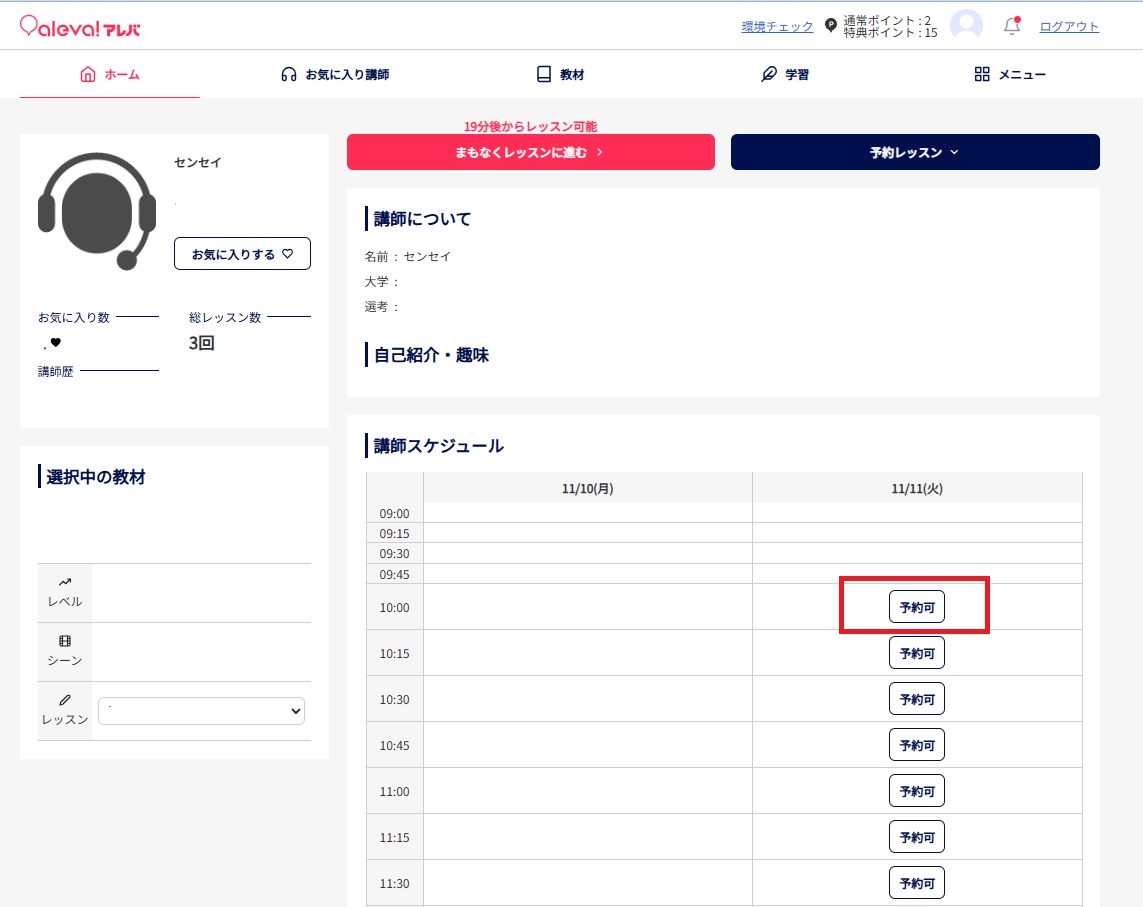Screen dimensions: 1143x907
Task: Book the 10:00 予約可 slot
Action: 916,607
